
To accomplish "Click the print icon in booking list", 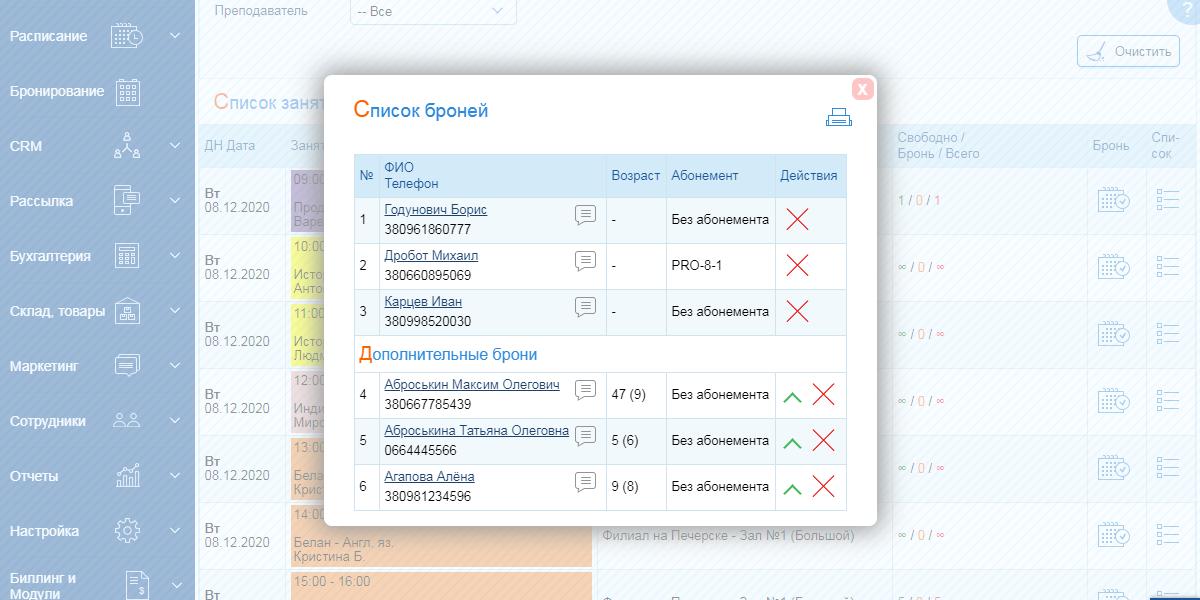I will coord(838,117).
